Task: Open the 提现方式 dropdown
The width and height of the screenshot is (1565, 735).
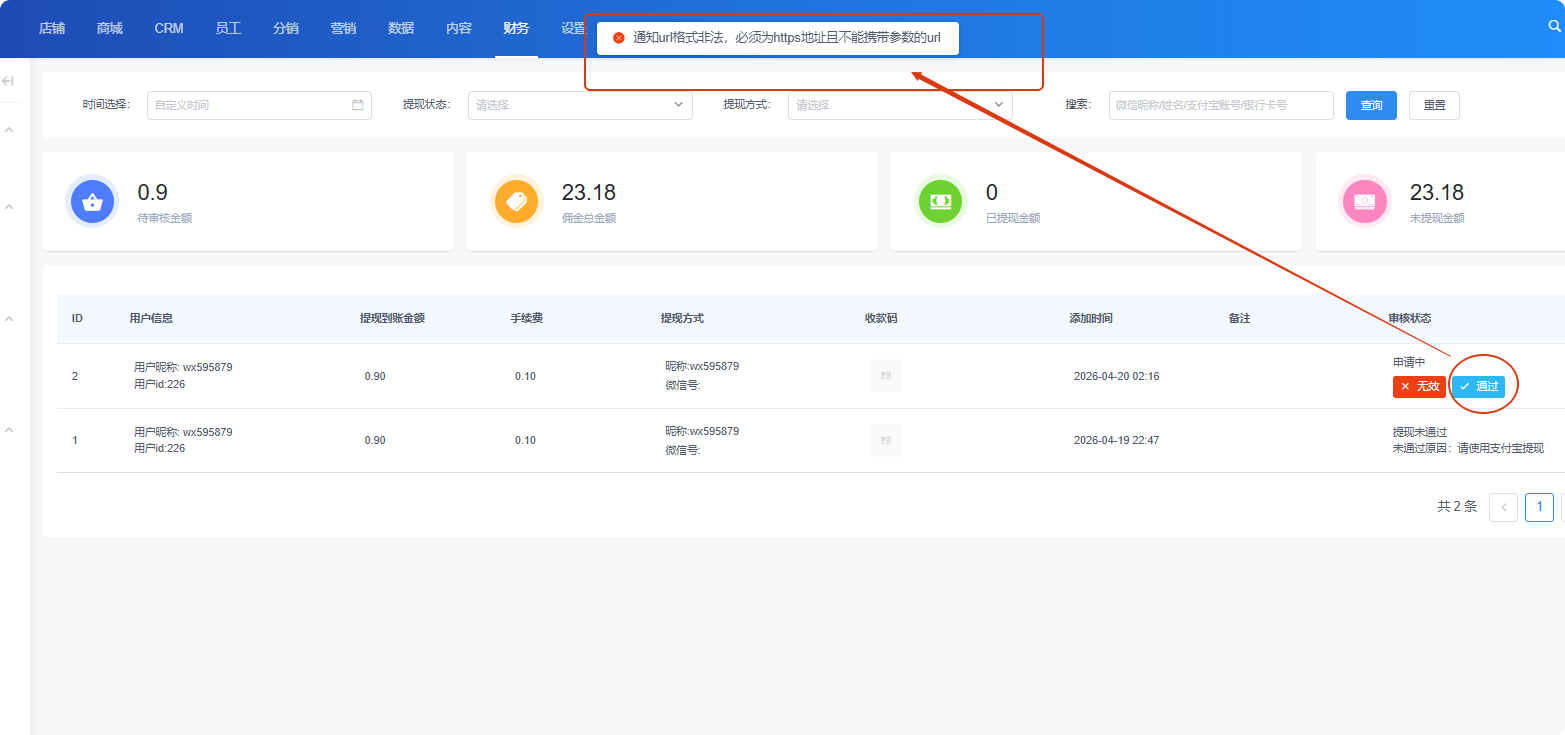Action: pos(900,105)
